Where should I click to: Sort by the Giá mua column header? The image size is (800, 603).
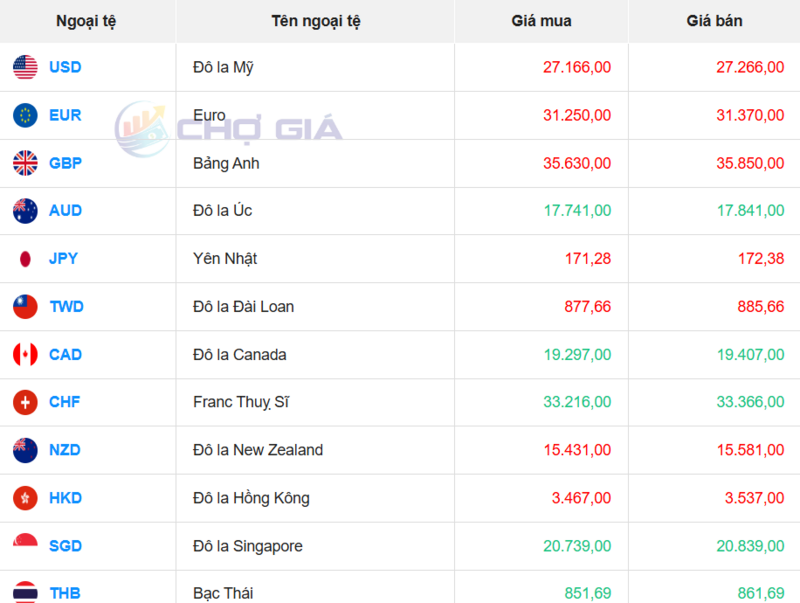[541, 21]
